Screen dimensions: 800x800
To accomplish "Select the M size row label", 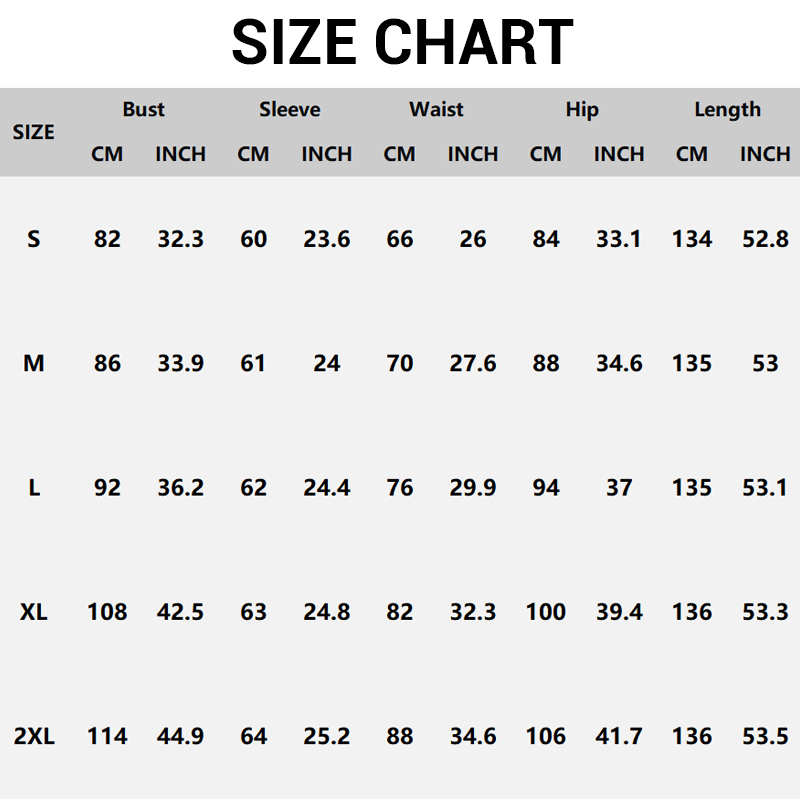I will coord(34,363).
